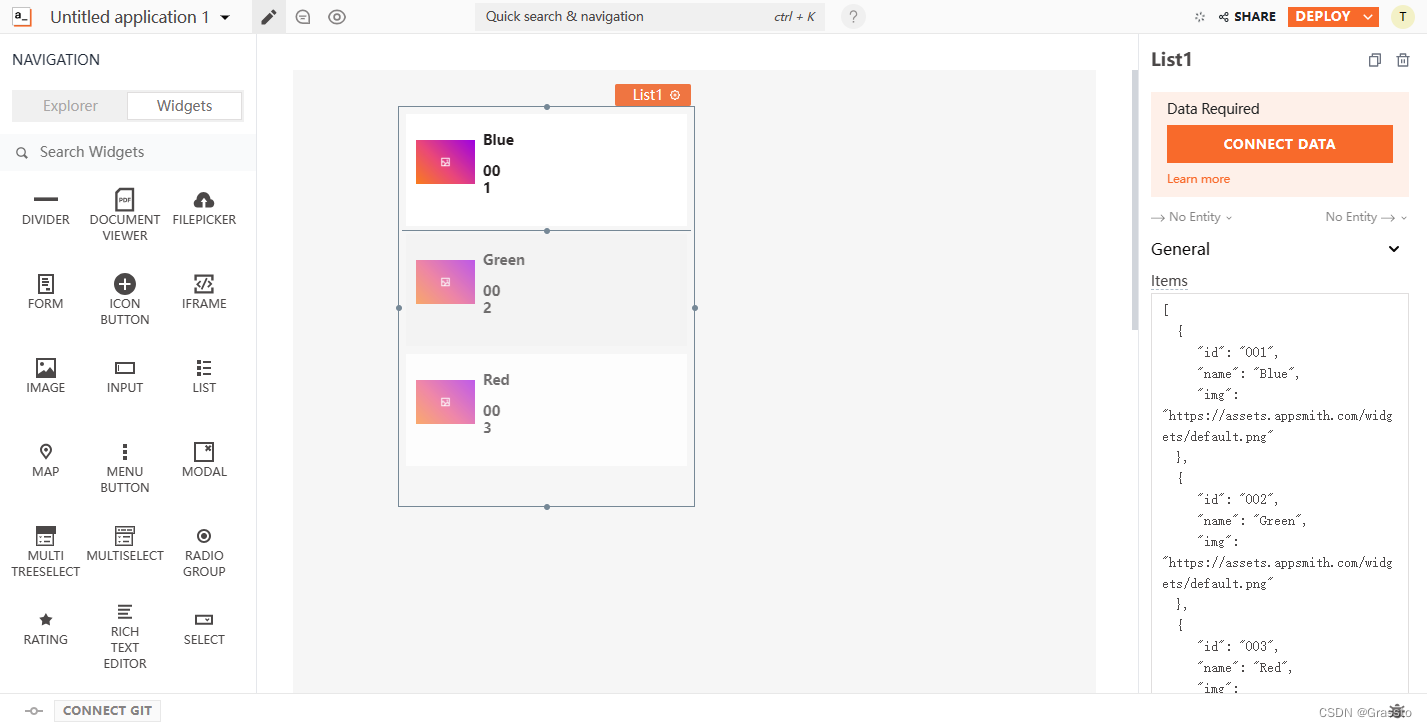Select the Blue text in list
Viewport: 1427px width, 727px height.
(498, 140)
